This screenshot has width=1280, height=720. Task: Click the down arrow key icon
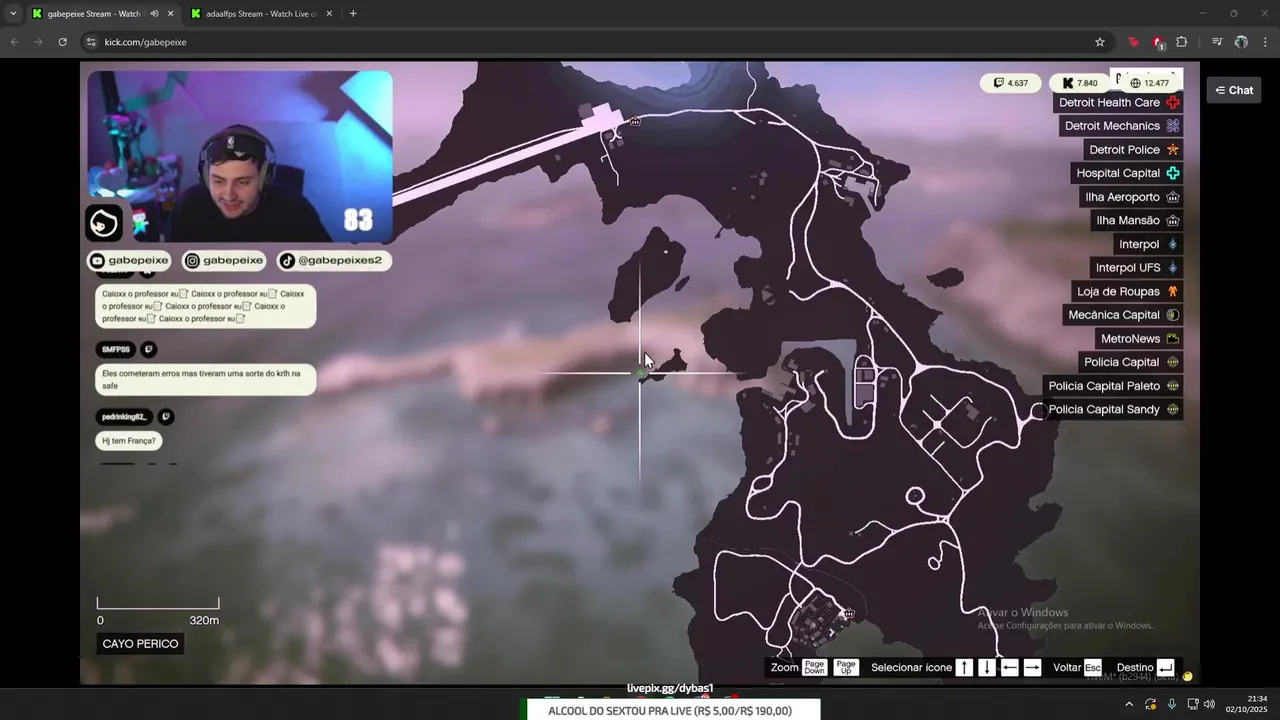pyautogui.click(x=987, y=667)
